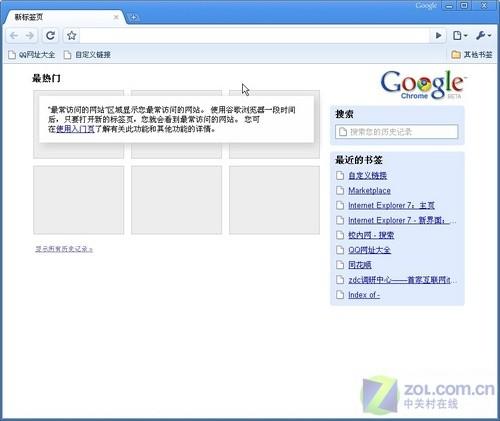
Task: Reload the page with the refresh icon
Action: pyautogui.click(x=50, y=35)
